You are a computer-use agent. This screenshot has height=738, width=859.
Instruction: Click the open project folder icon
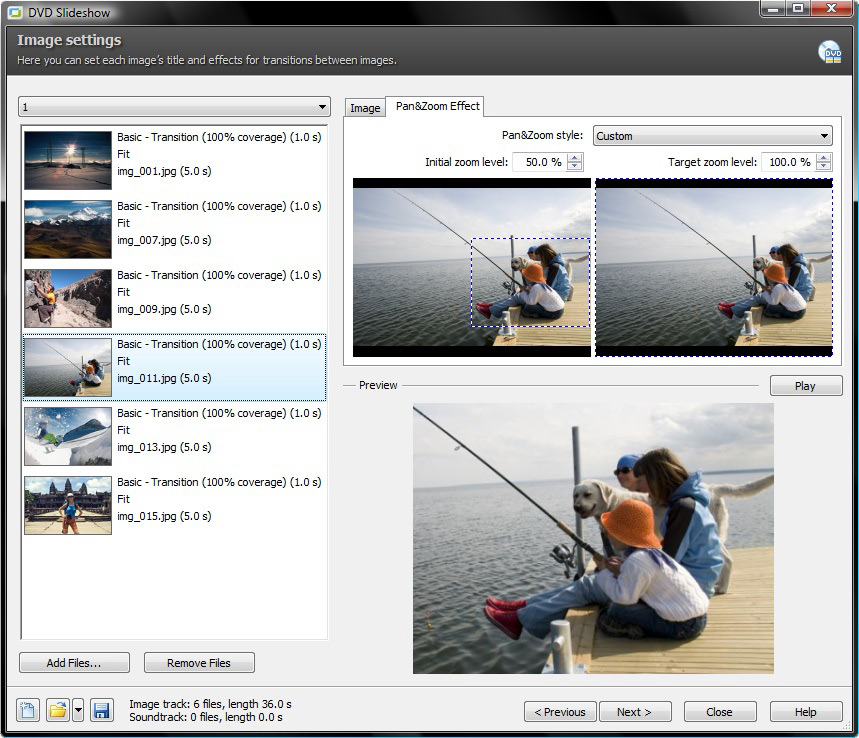pos(58,711)
